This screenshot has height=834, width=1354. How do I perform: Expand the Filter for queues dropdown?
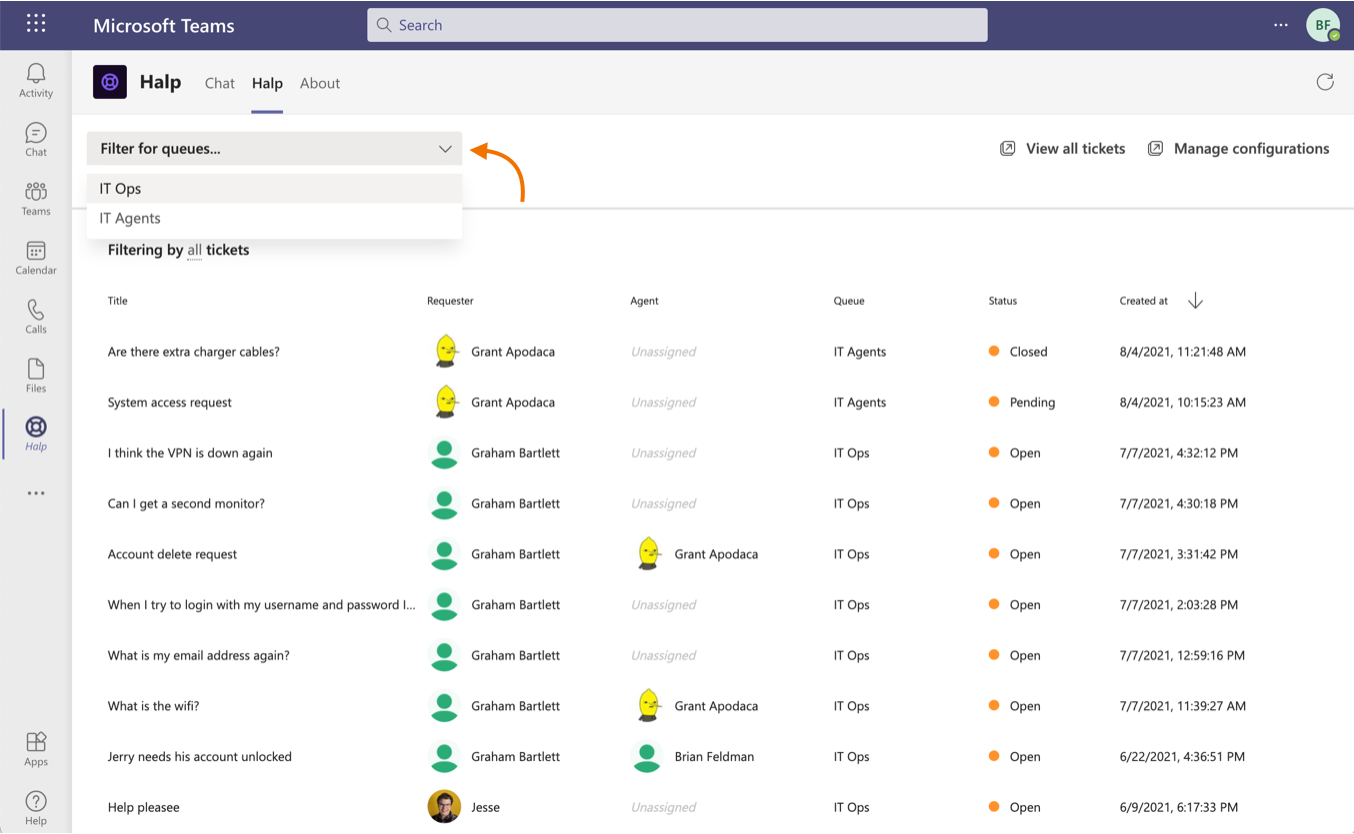click(275, 148)
